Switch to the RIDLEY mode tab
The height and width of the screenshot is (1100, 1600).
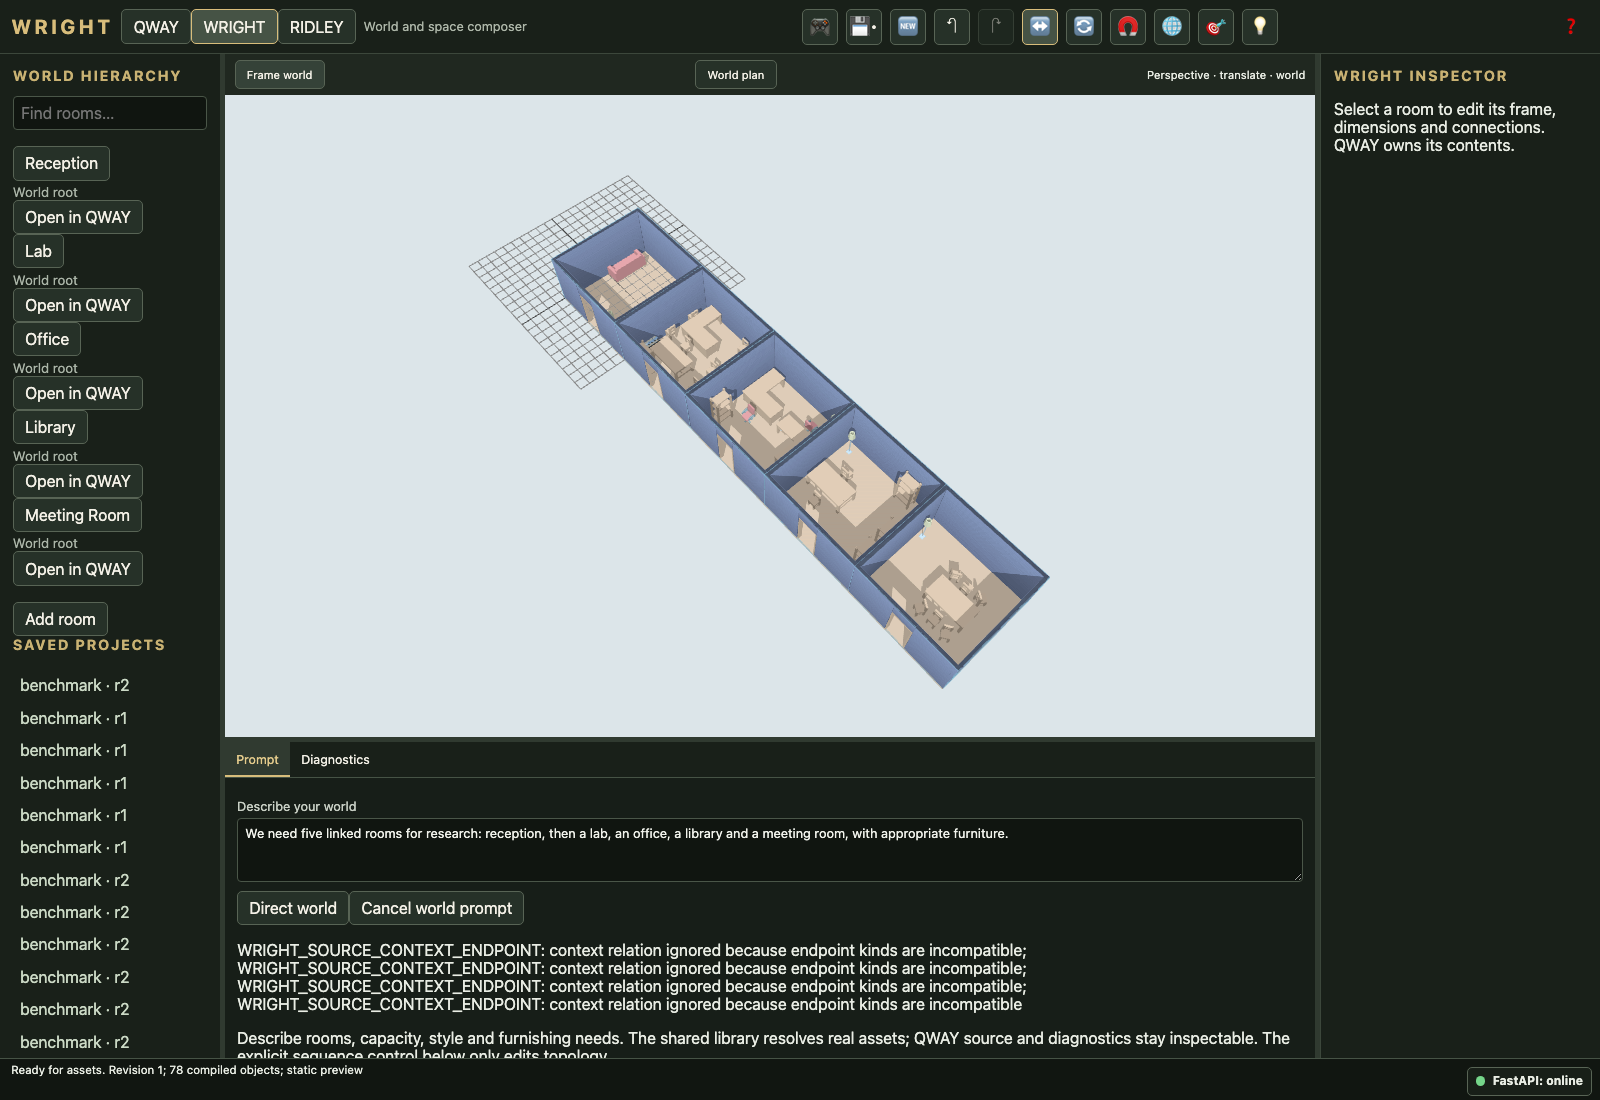[316, 27]
